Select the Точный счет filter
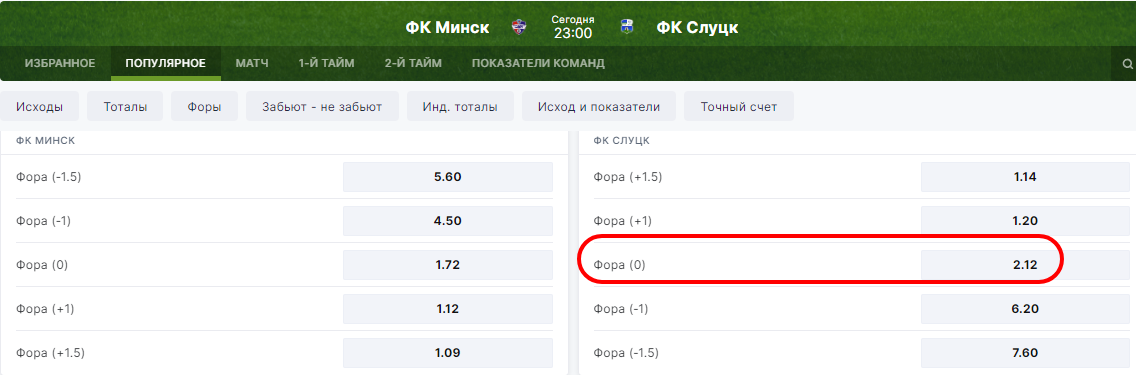The width and height of the screenshot is (1136, 375). click(x=739, y=106)
